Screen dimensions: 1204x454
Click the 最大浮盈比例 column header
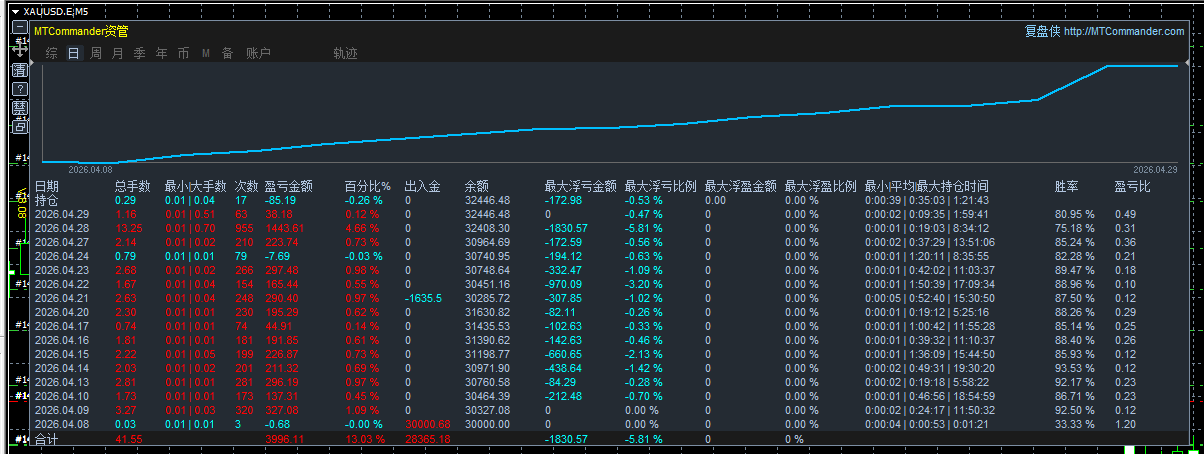[821, 186]
